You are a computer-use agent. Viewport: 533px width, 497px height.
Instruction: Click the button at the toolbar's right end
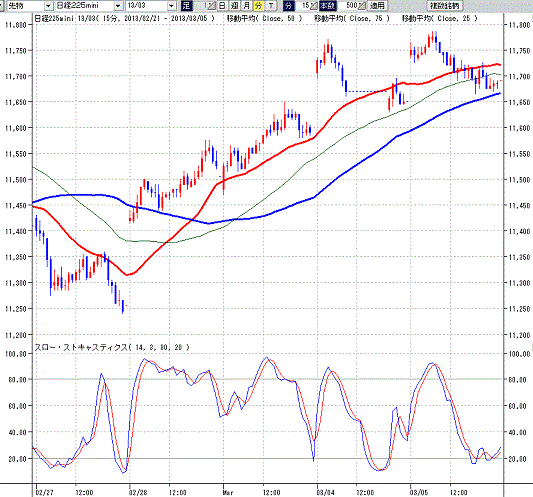pyautogui.click(x=444, y=5)
